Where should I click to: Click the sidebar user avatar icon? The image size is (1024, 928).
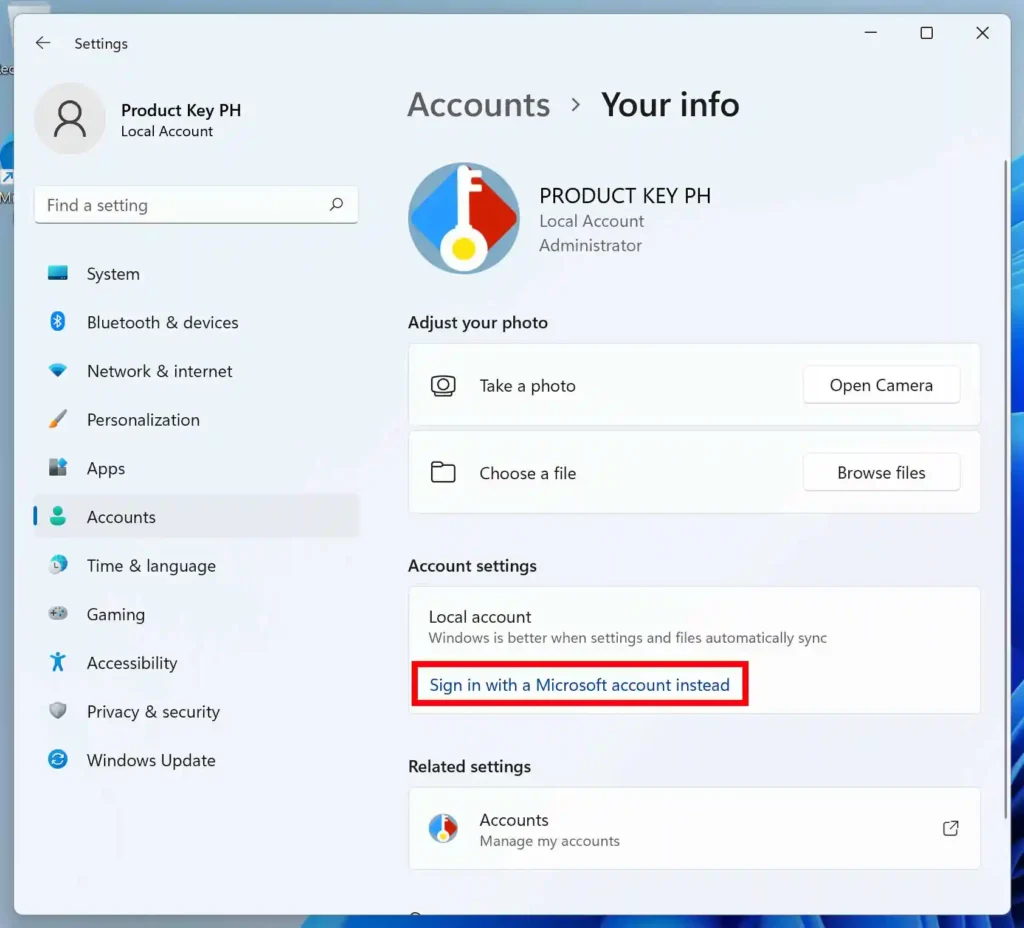coord(70,118)
